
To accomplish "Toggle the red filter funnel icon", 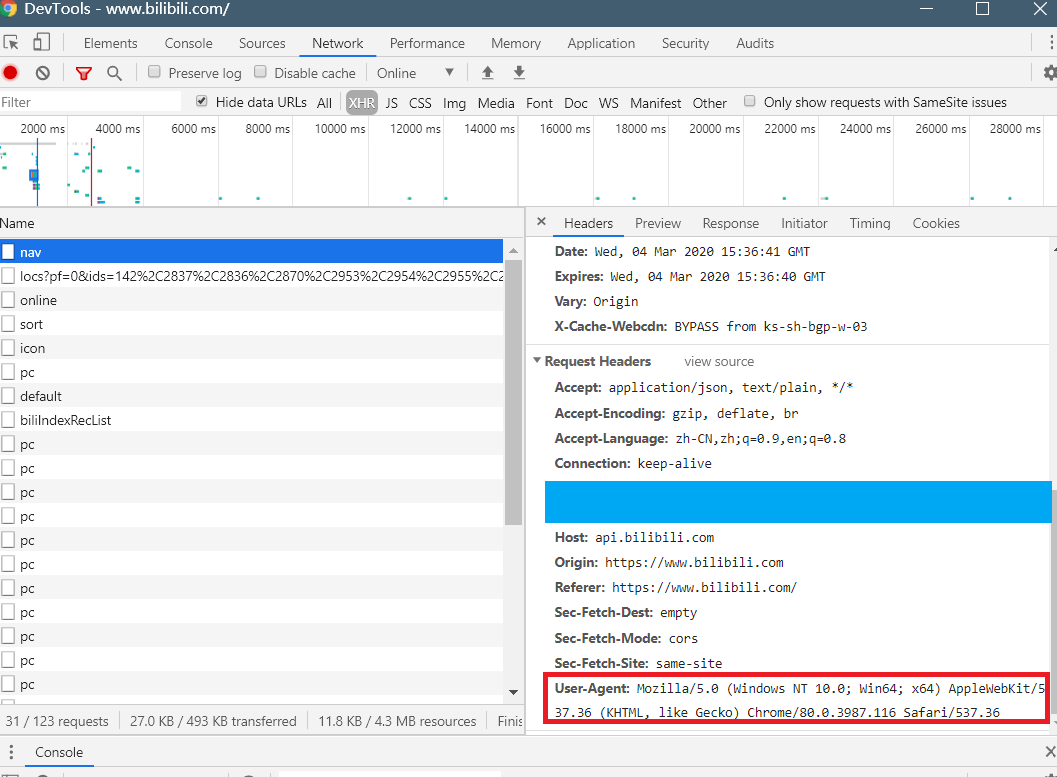I will click(x=84, y=73).
